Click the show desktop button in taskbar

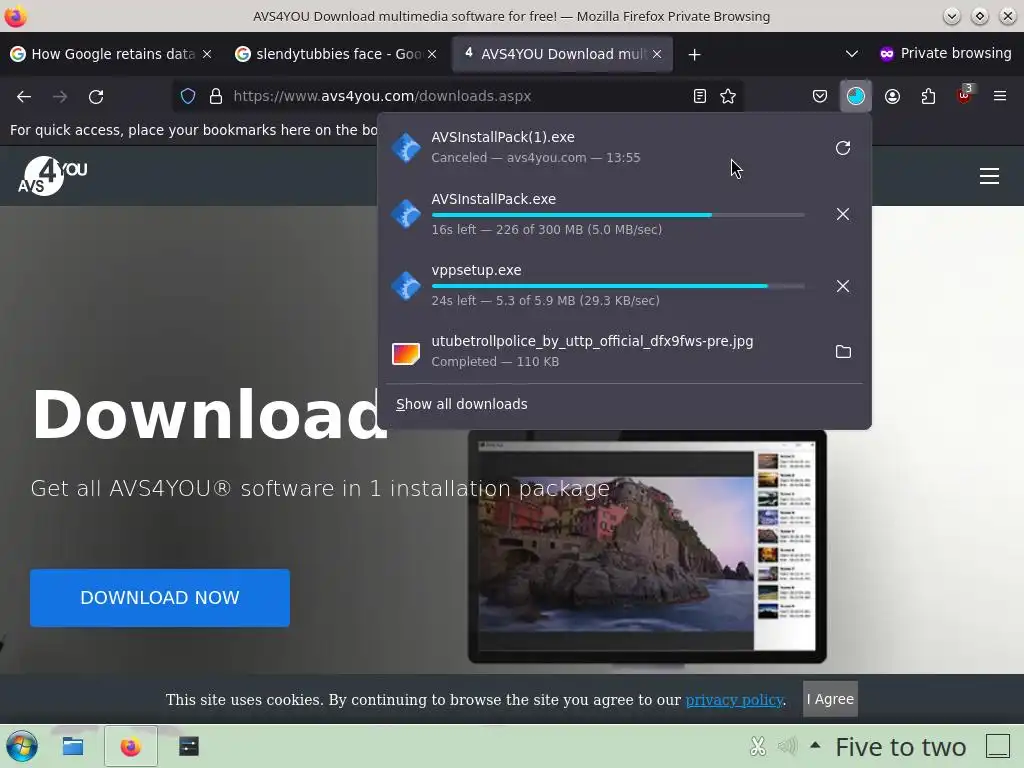coord(998,746)
